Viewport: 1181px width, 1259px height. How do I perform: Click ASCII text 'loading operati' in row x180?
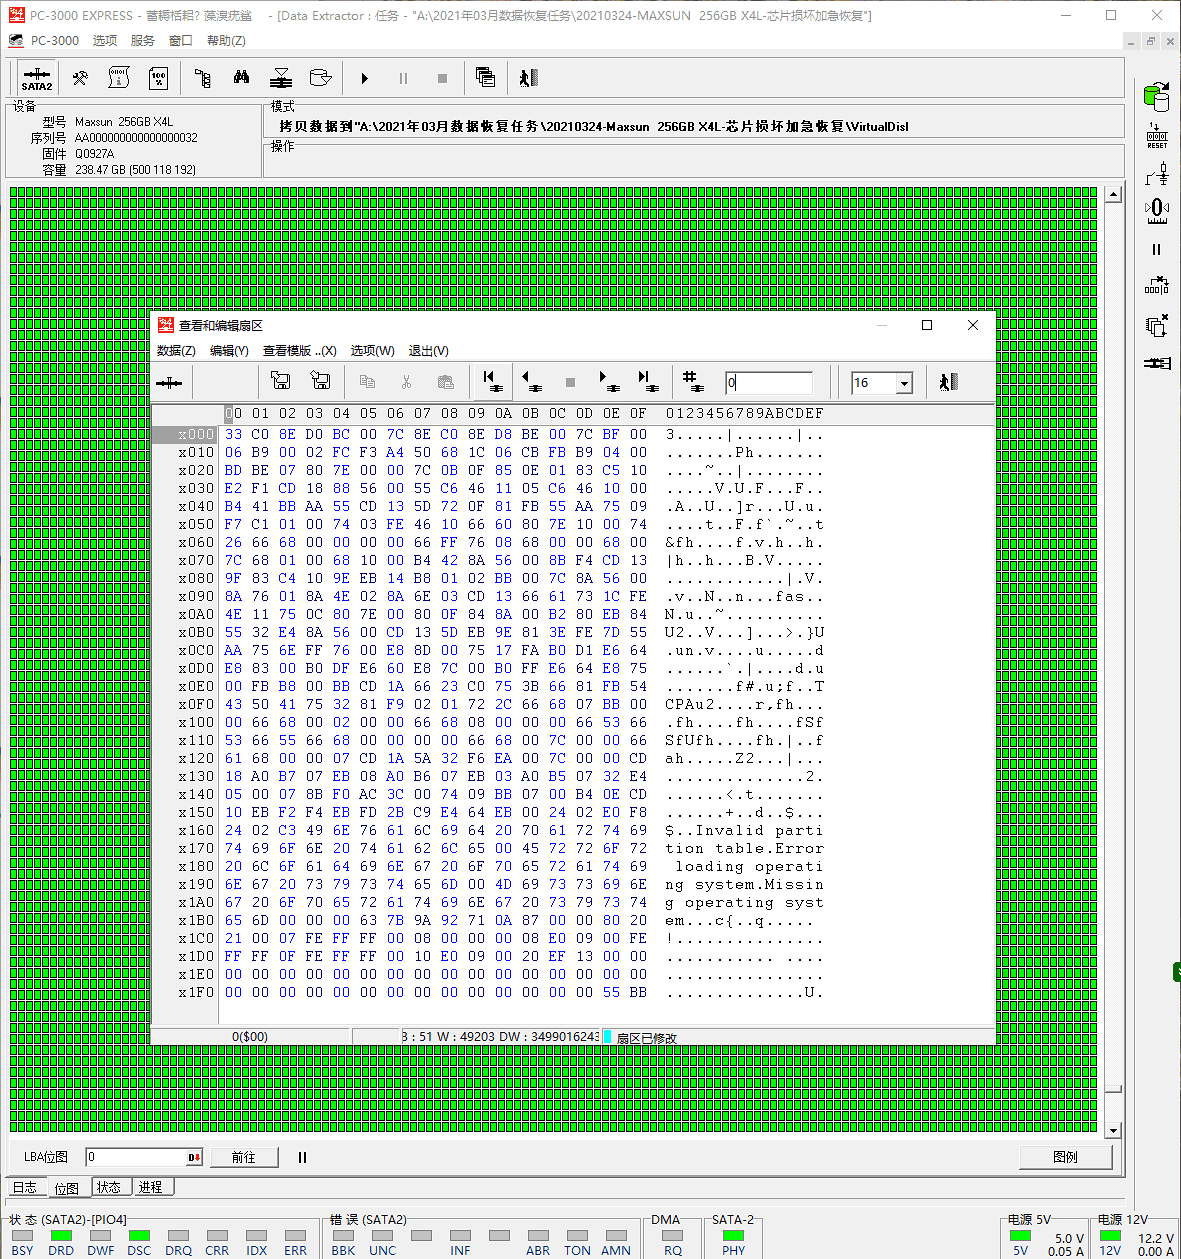click(749, 867)
